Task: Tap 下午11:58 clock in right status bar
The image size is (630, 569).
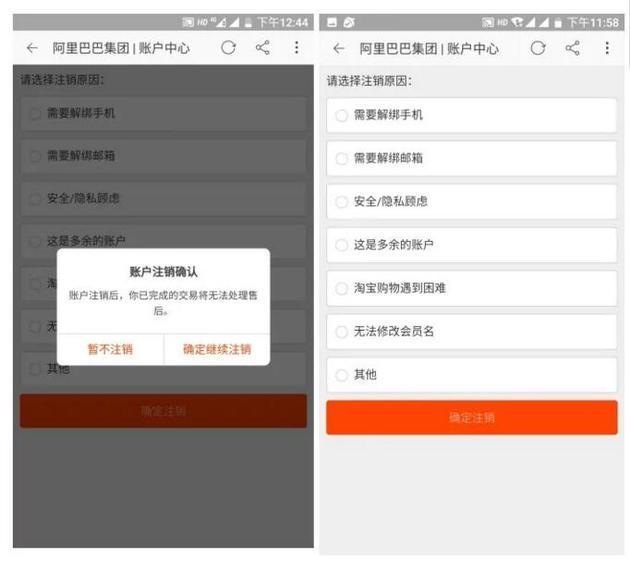Action: point(593,23)
